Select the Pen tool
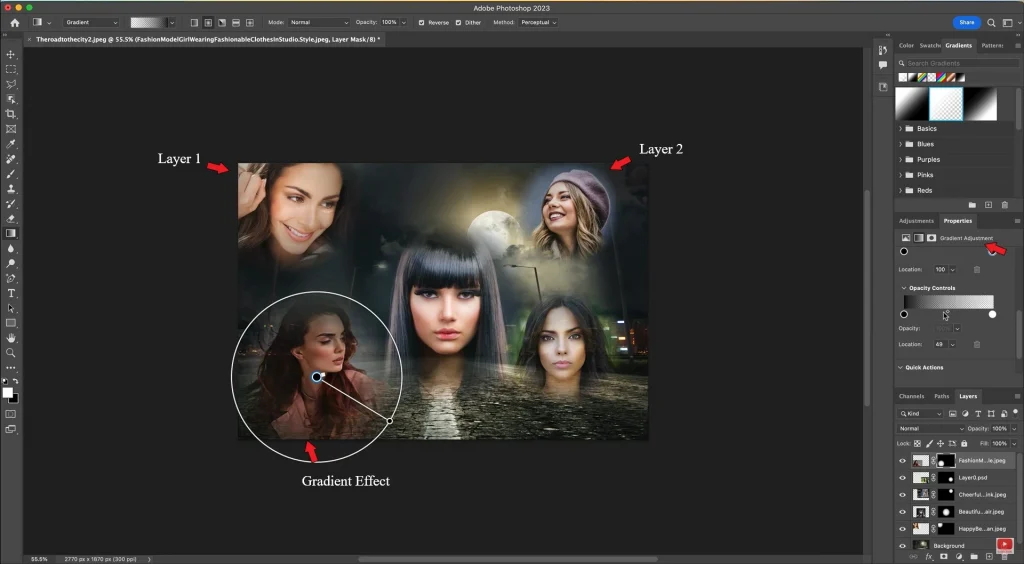 [x=10, y=279]
